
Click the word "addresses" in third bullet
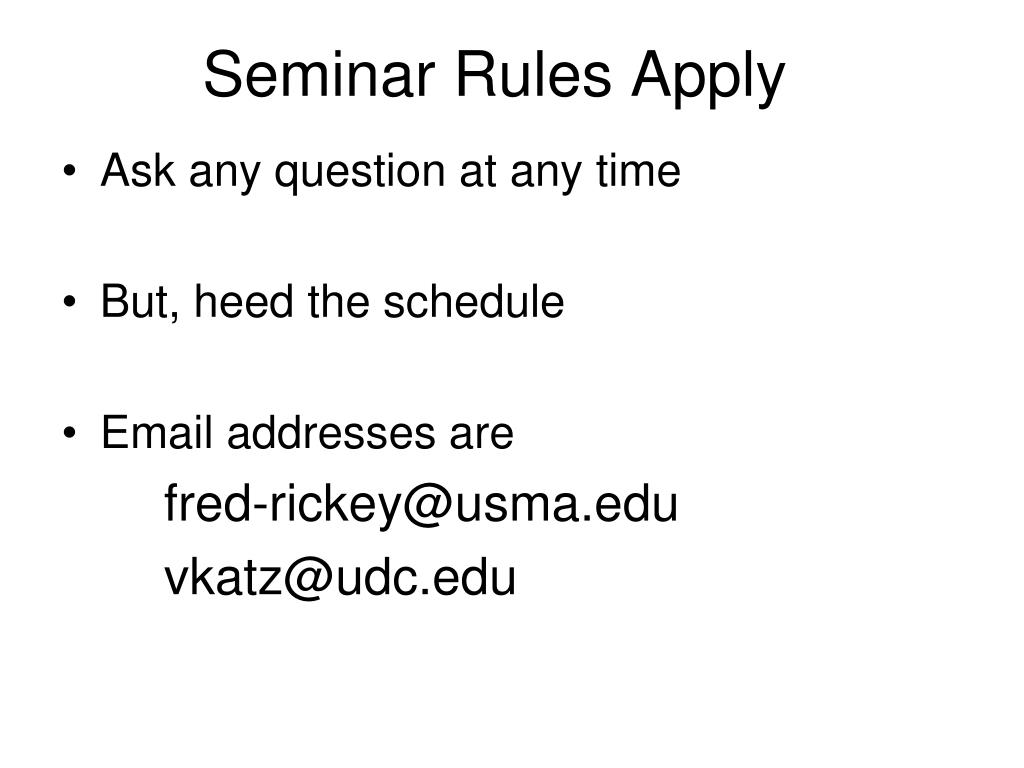330,432
